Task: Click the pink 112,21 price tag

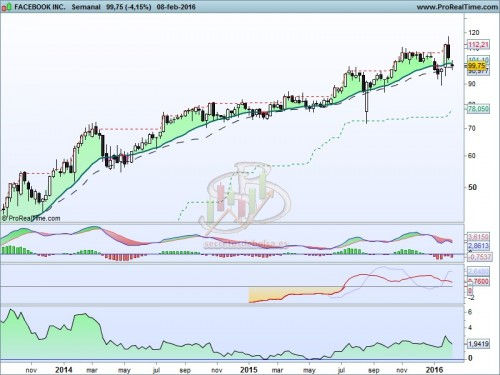Action: (478, 45)
